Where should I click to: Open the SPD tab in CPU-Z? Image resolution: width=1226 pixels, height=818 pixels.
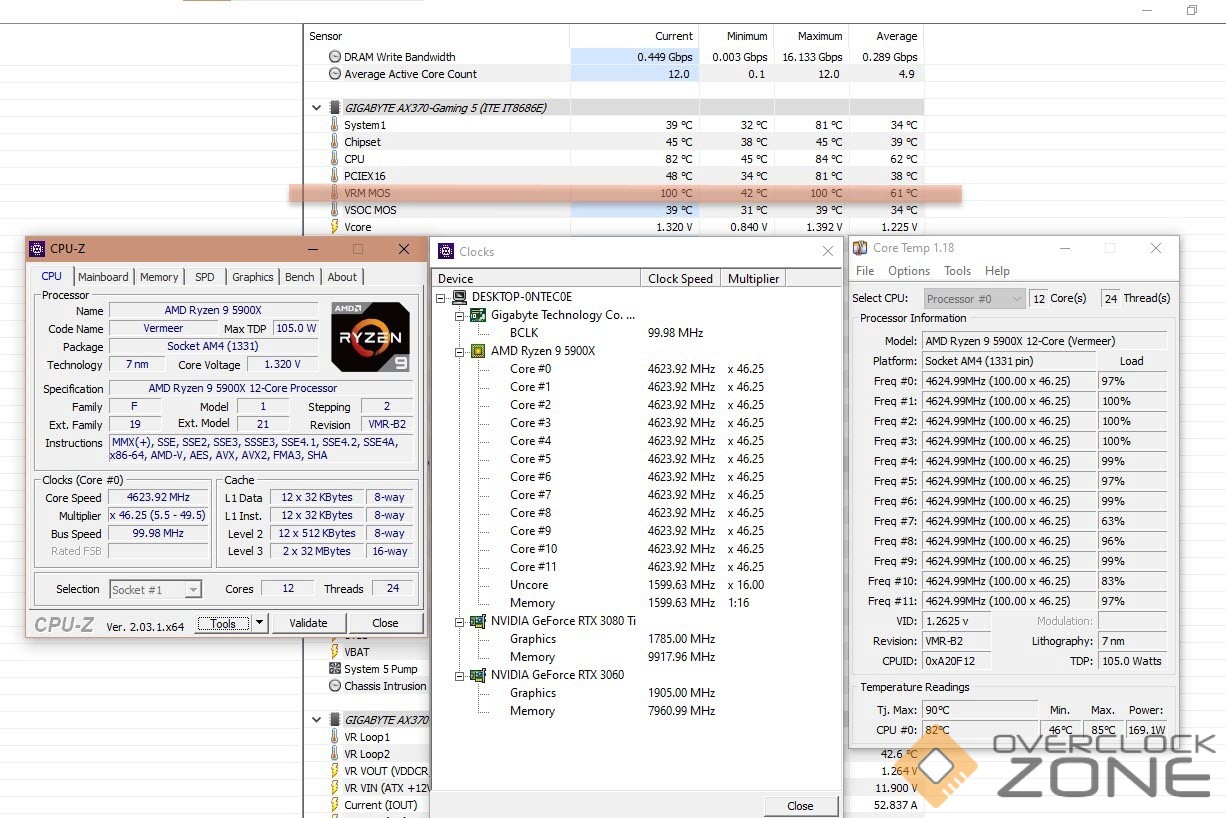205,277
